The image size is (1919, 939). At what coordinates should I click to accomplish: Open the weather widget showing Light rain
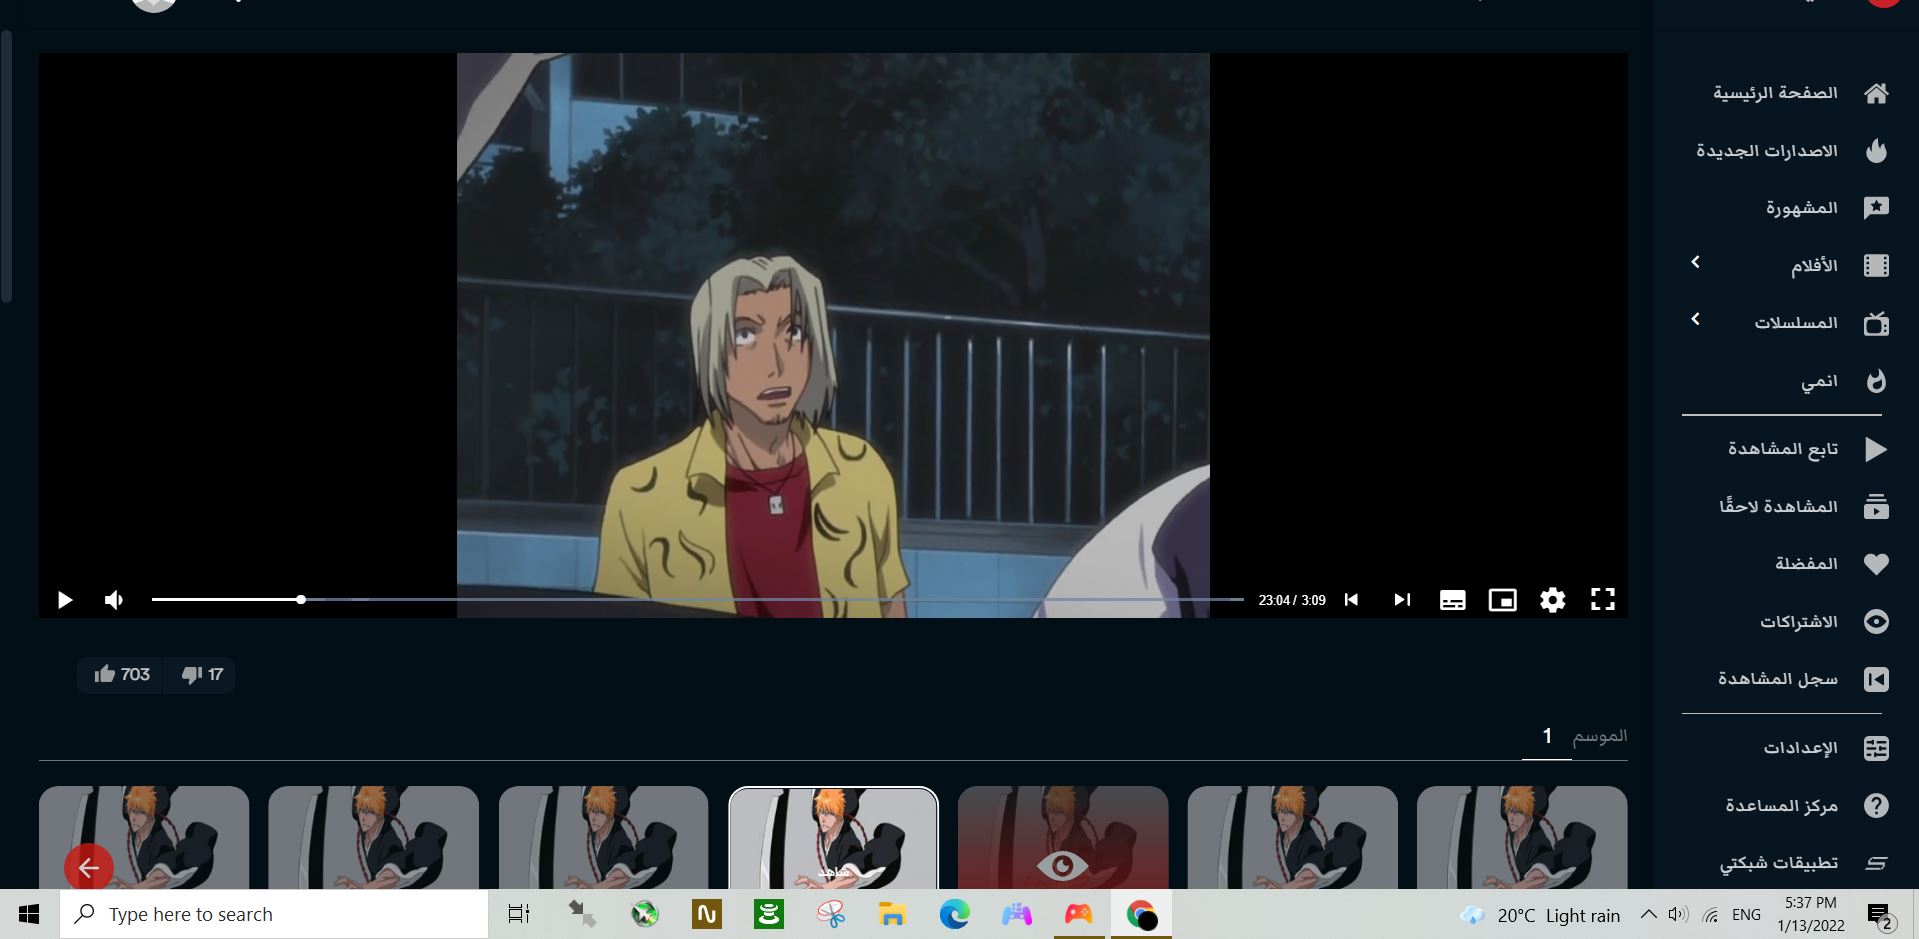point(1540,915)
